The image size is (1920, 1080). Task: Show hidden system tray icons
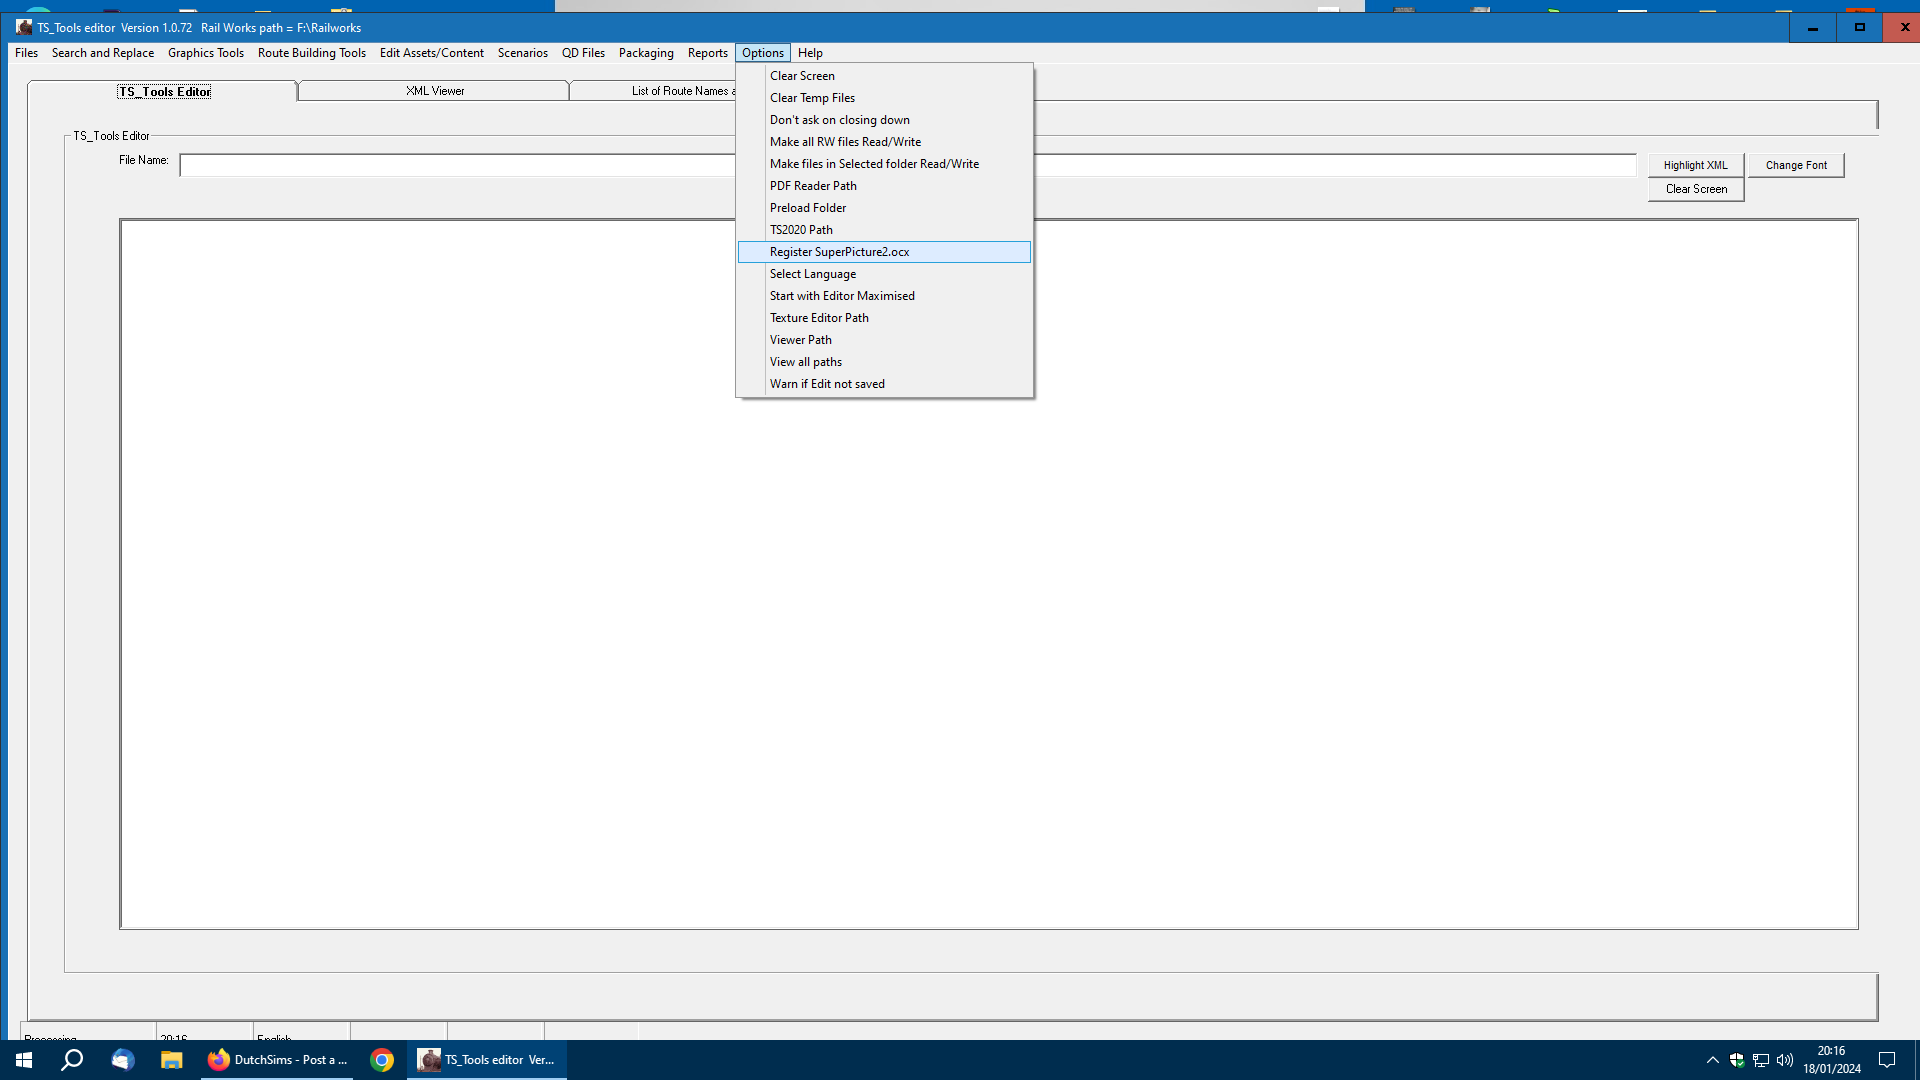1712,1060
